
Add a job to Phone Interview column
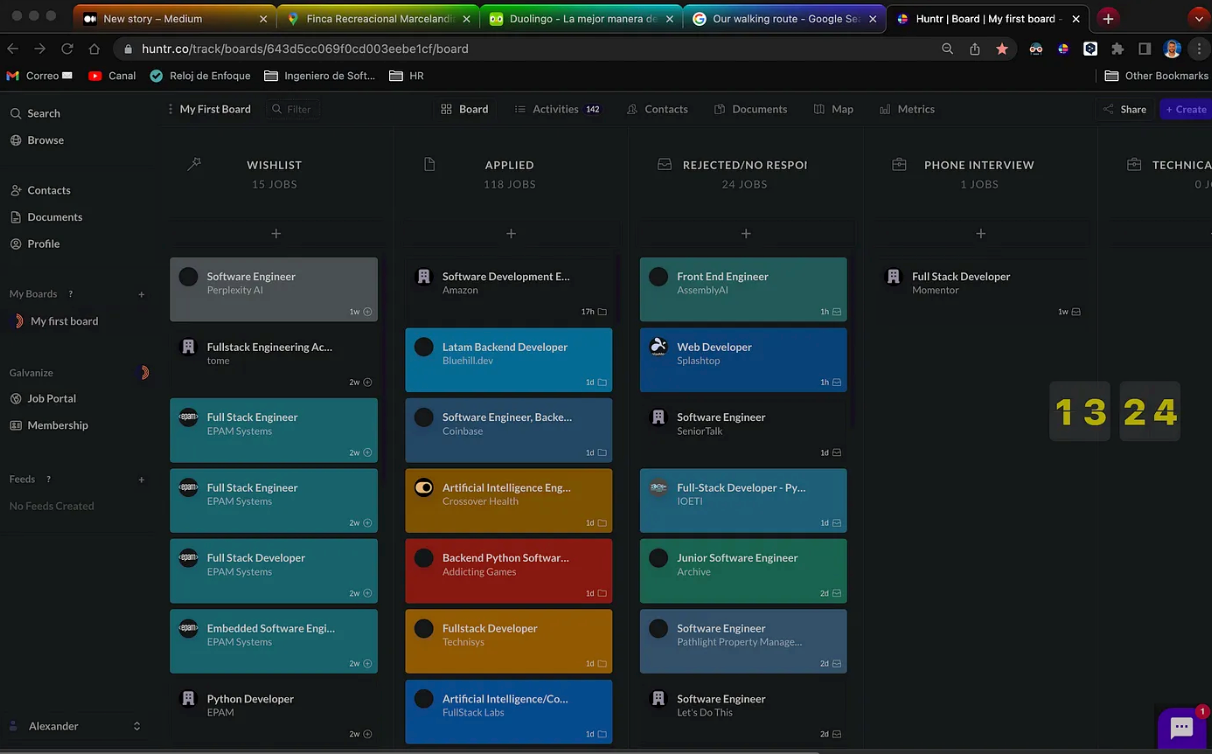981,234
